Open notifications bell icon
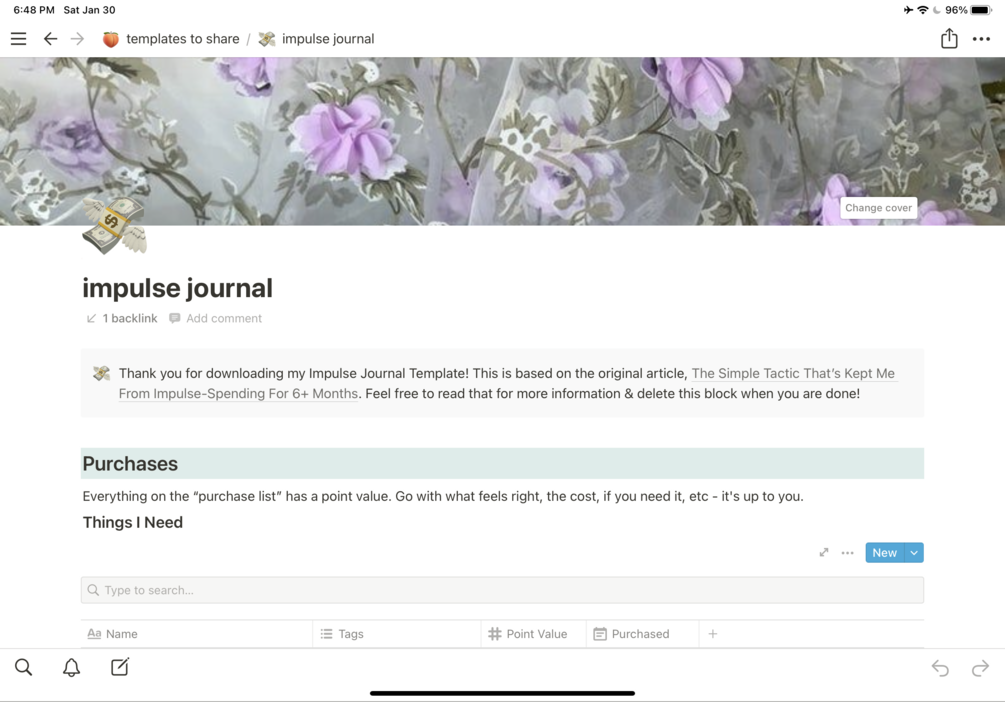The width and height of the screenshot is (1005, 702). [x=71, y=667]
